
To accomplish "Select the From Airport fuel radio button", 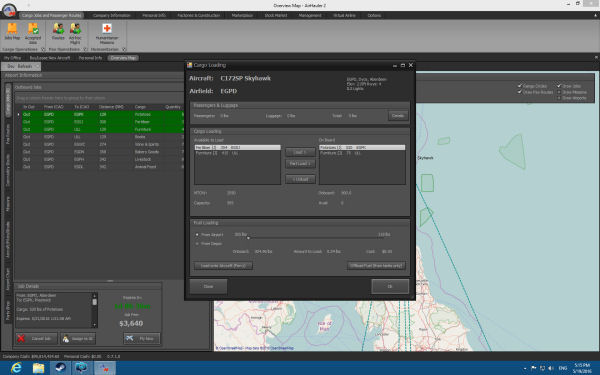I will pyautogui.click(x=197, y=234).
